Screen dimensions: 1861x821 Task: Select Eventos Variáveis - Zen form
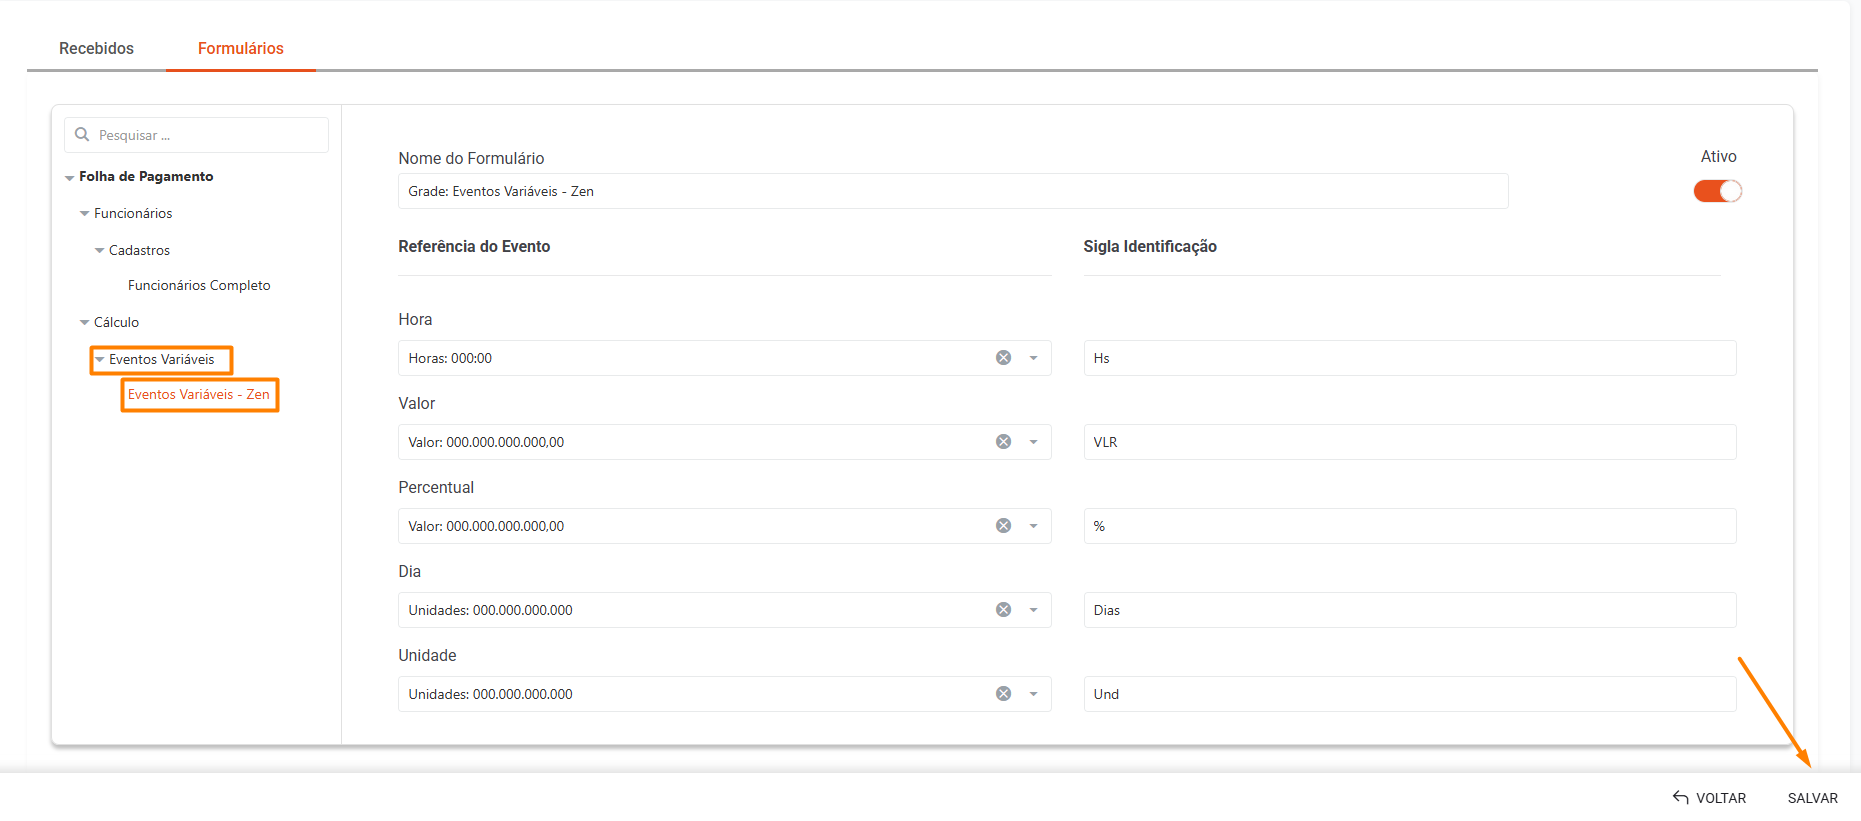(198, 395)
